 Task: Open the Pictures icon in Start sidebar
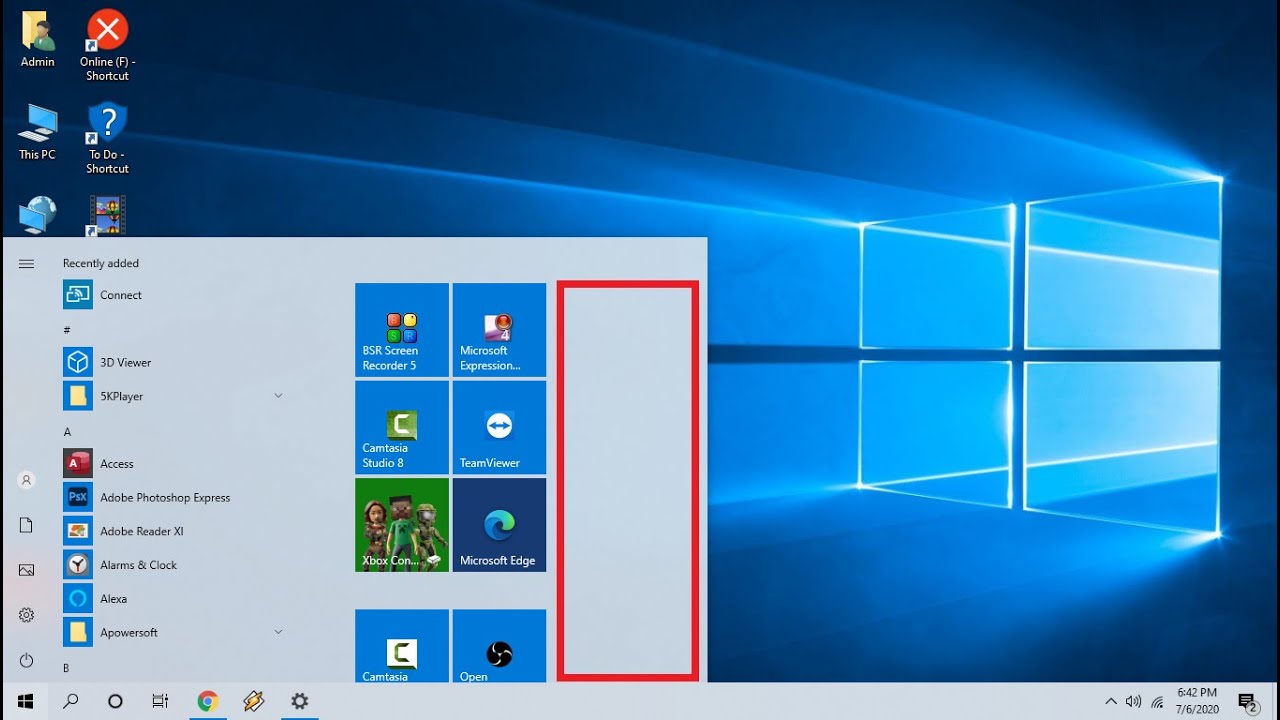coord(27,570)
